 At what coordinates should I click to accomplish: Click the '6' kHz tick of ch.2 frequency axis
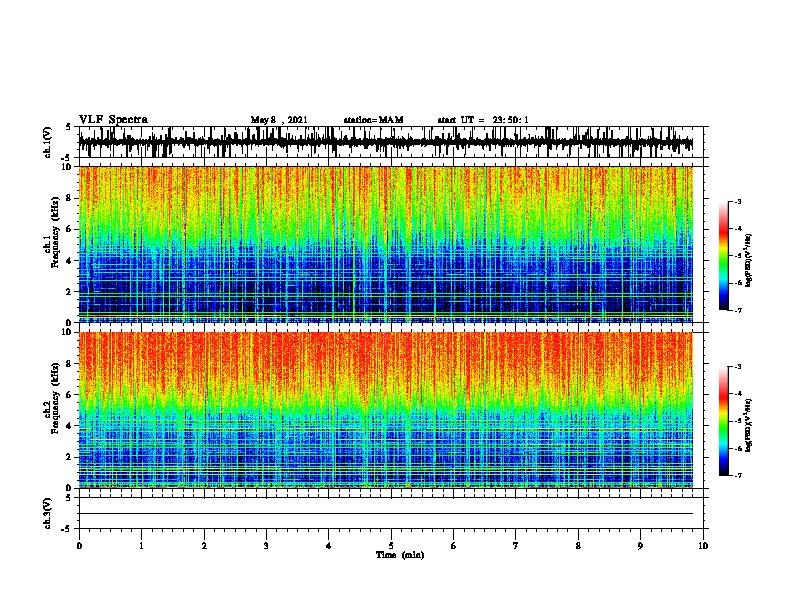point(69,395)
